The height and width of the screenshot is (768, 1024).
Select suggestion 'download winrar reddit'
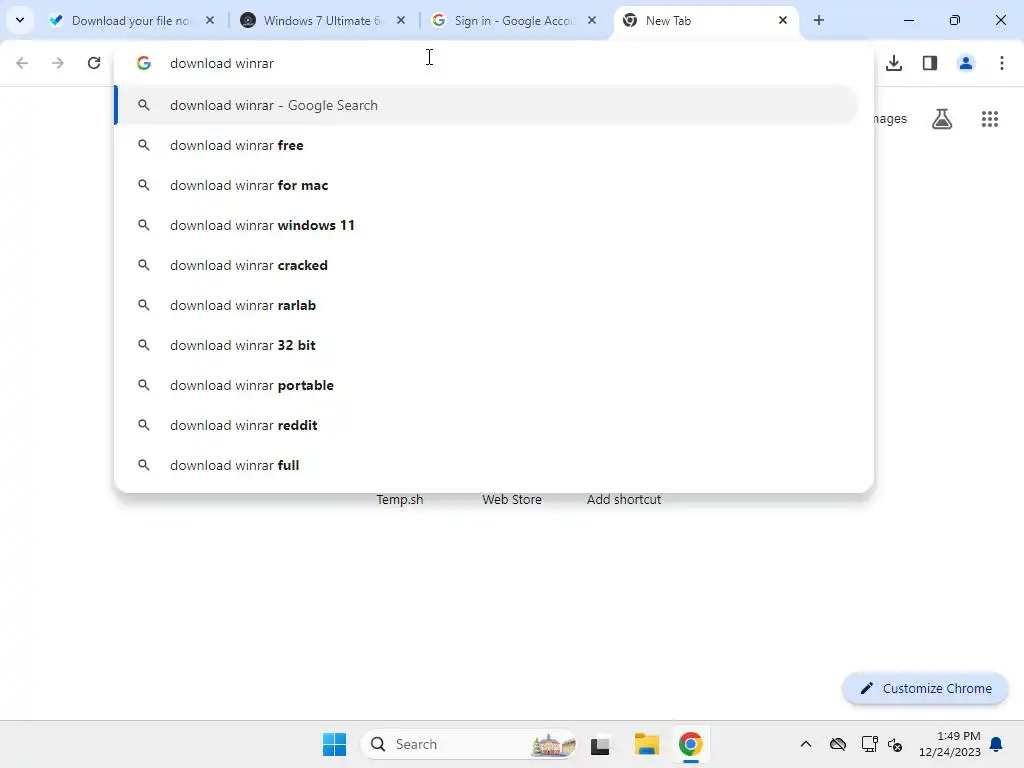tap(487, 425)
